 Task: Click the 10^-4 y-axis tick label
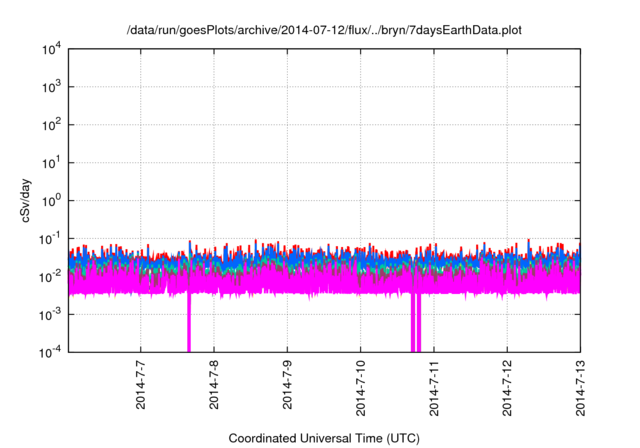click(x=50, y=352)
